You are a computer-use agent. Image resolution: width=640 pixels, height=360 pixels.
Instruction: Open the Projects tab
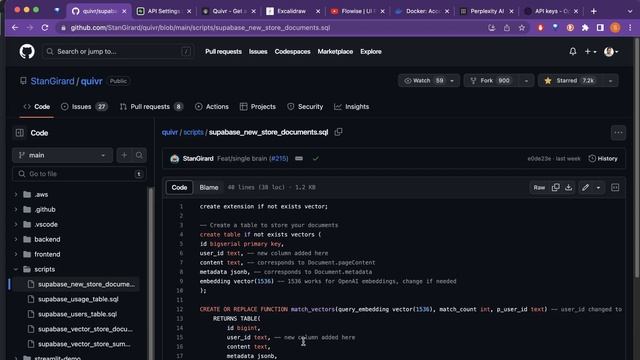[258, 107]
